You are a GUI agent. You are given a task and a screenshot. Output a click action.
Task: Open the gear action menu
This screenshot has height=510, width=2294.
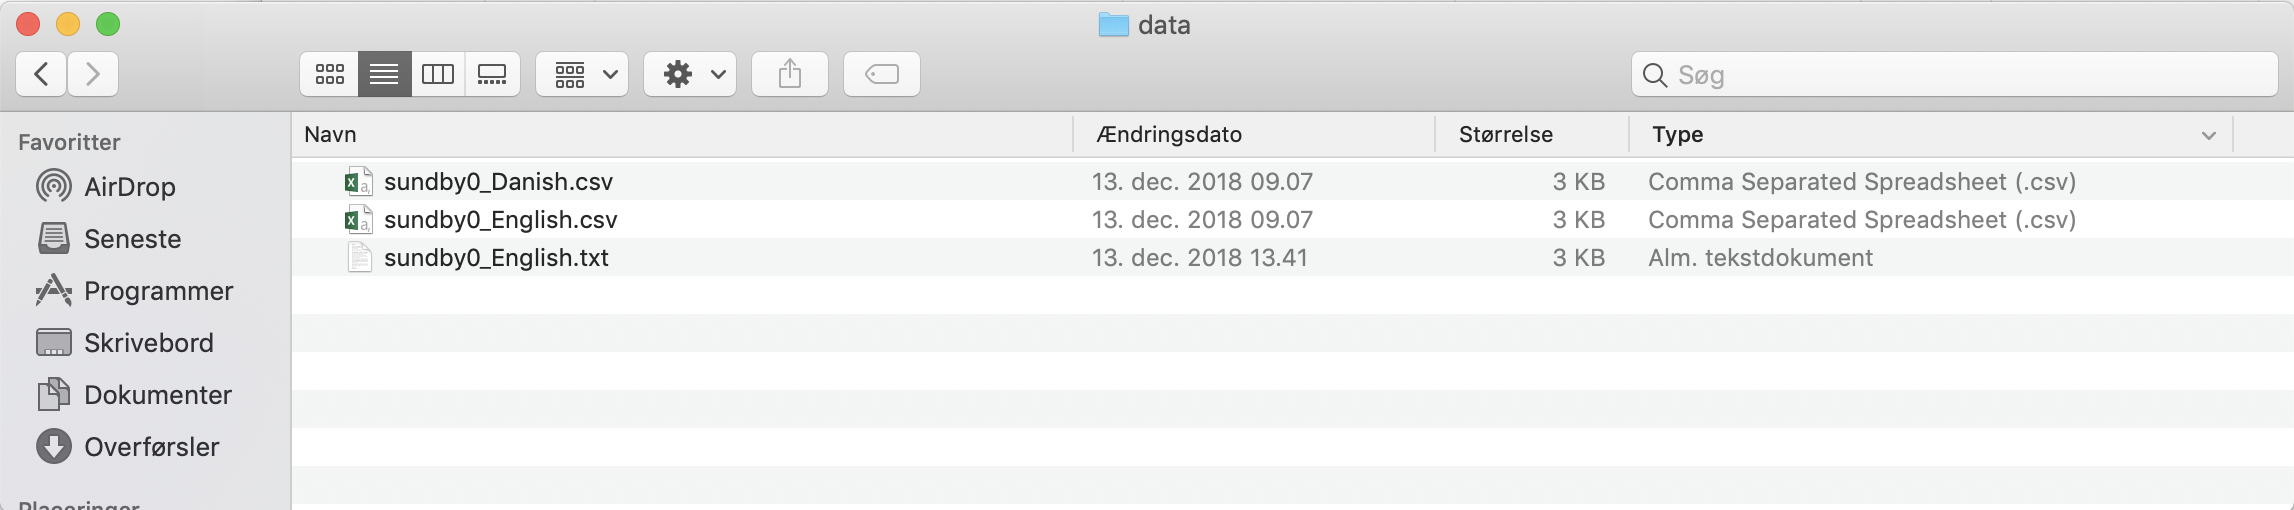point(690,74)
